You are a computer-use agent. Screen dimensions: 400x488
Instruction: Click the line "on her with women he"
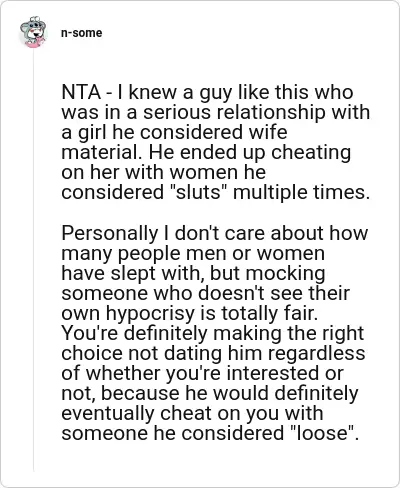(x=164, y=172)
